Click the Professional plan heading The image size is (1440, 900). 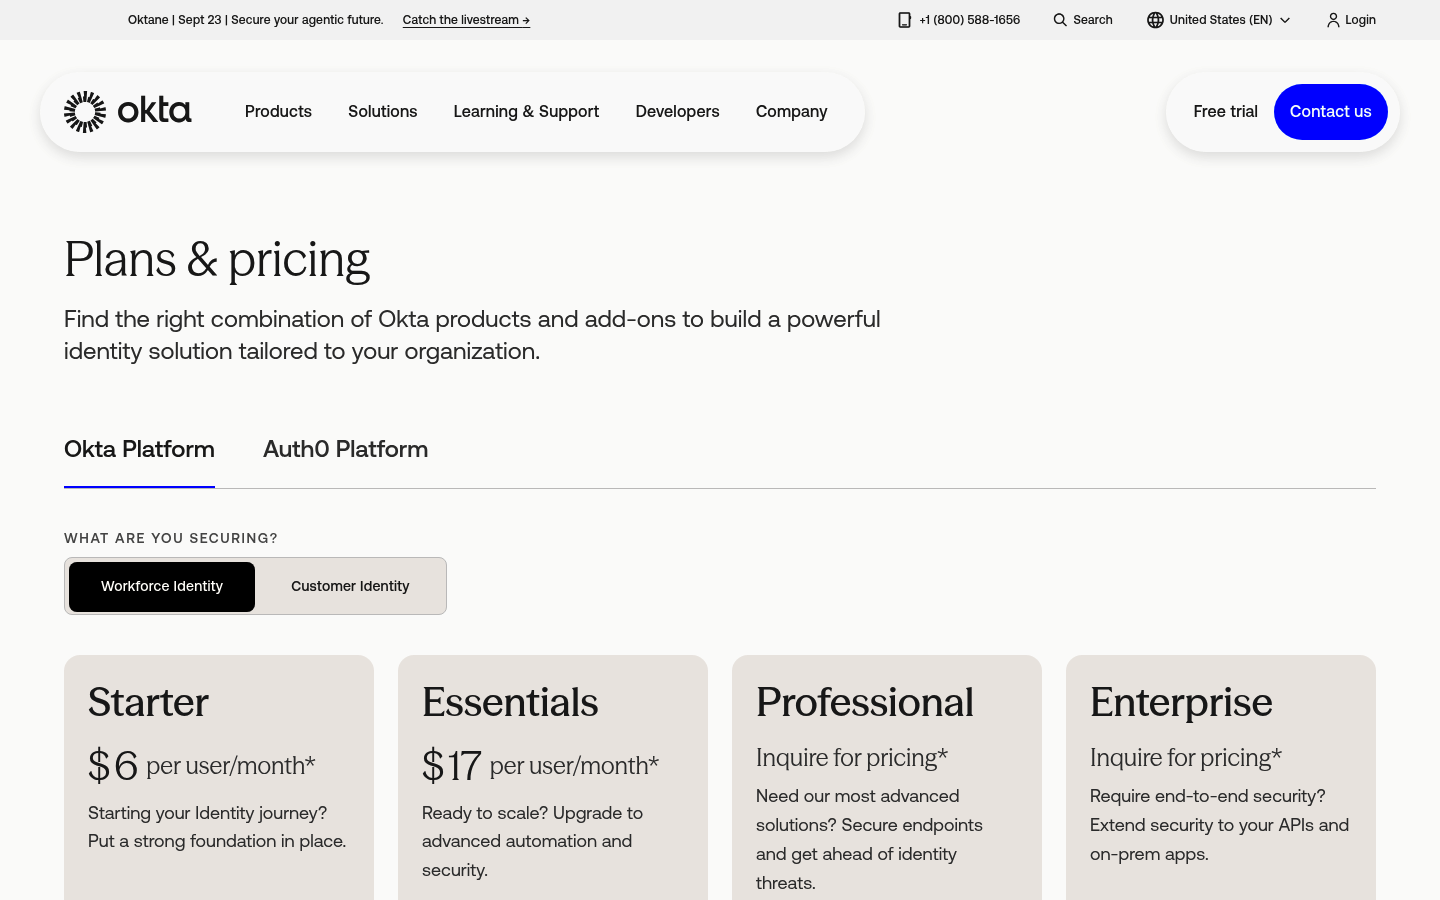coord(865,703)
